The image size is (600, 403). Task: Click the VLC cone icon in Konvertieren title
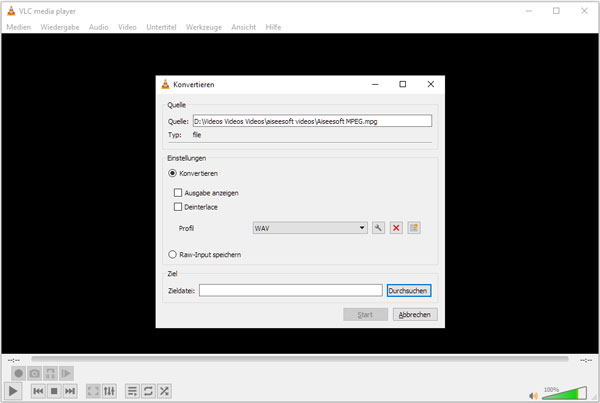[165, 84]
